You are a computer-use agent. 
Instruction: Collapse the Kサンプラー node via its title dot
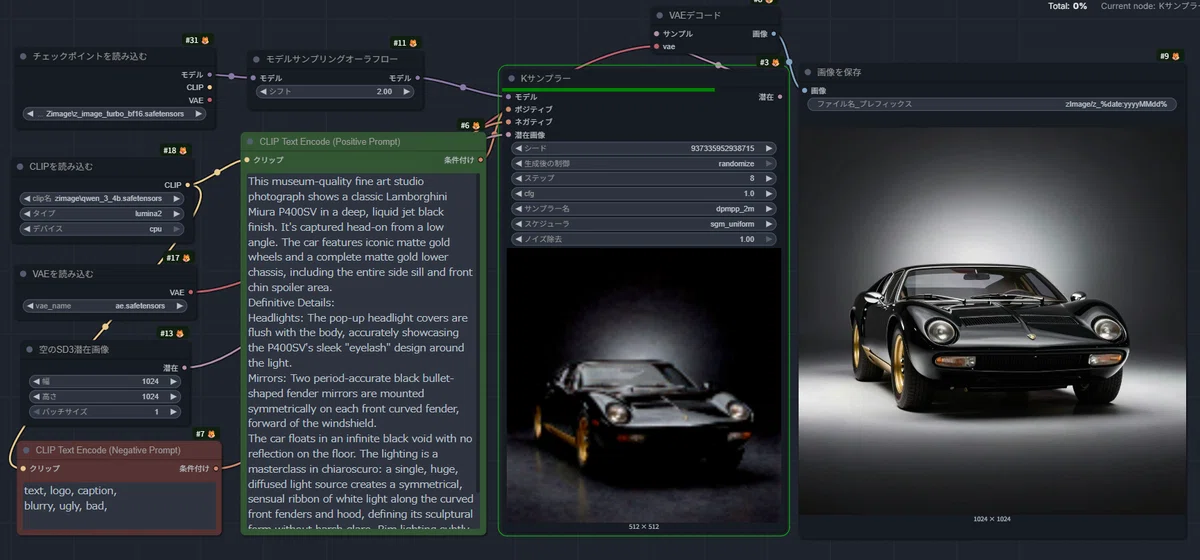click(x=511, y=77)
